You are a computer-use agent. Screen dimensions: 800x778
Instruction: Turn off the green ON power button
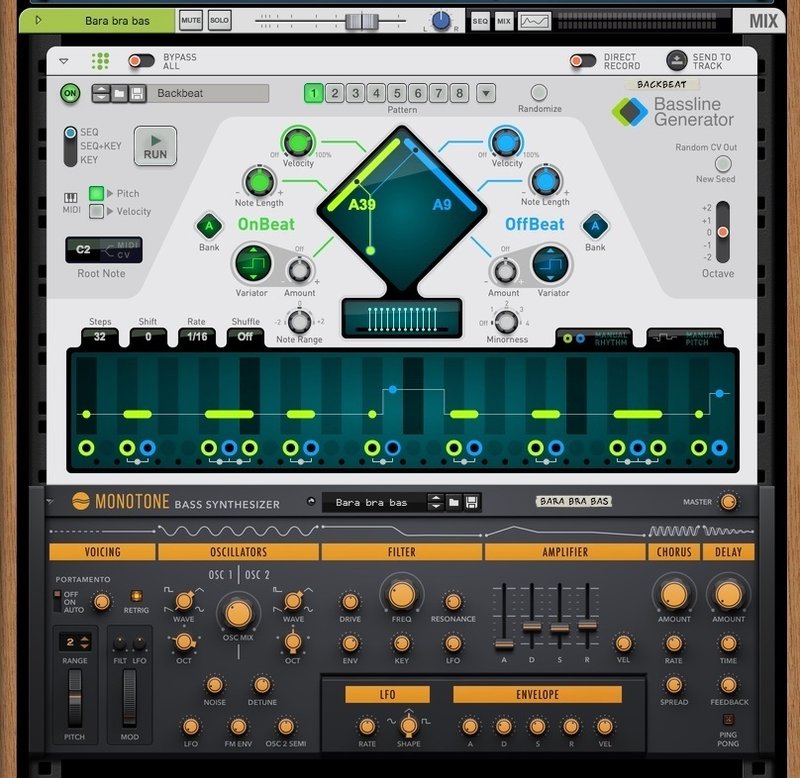[x=70, y=93]
